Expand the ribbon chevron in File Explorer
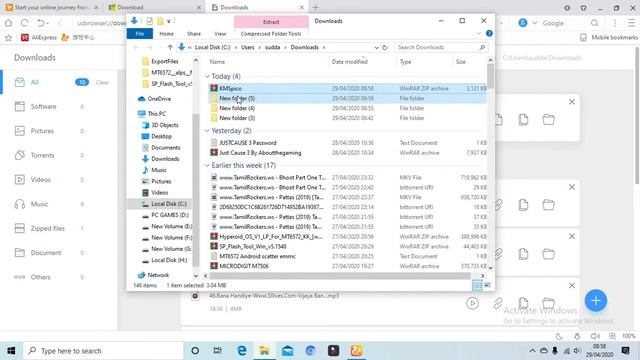 point(479,33)
